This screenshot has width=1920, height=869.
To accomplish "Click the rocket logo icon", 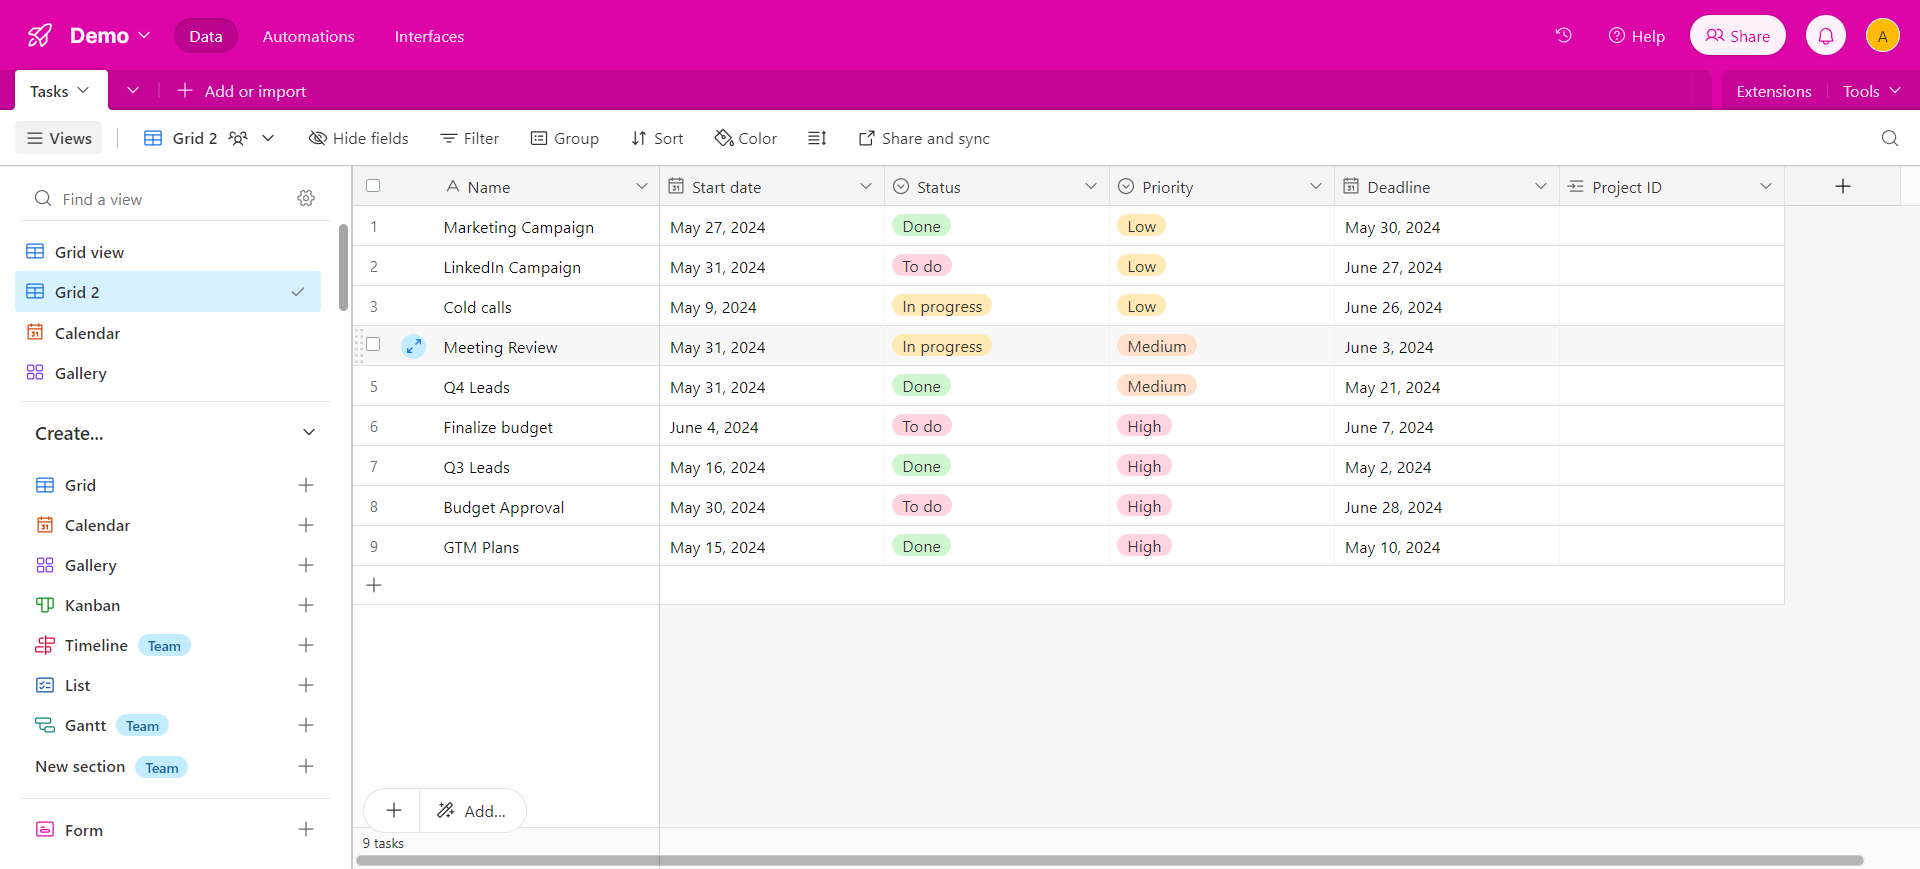I will click(40, 36).
